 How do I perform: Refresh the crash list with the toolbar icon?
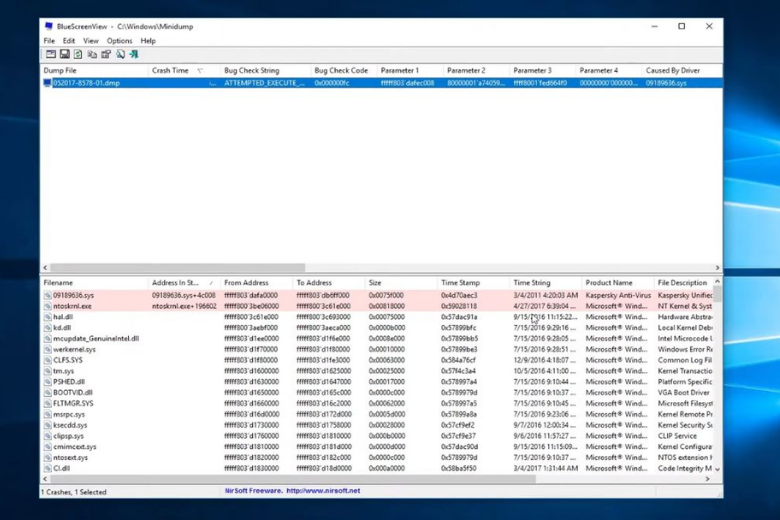pos(78,54)
